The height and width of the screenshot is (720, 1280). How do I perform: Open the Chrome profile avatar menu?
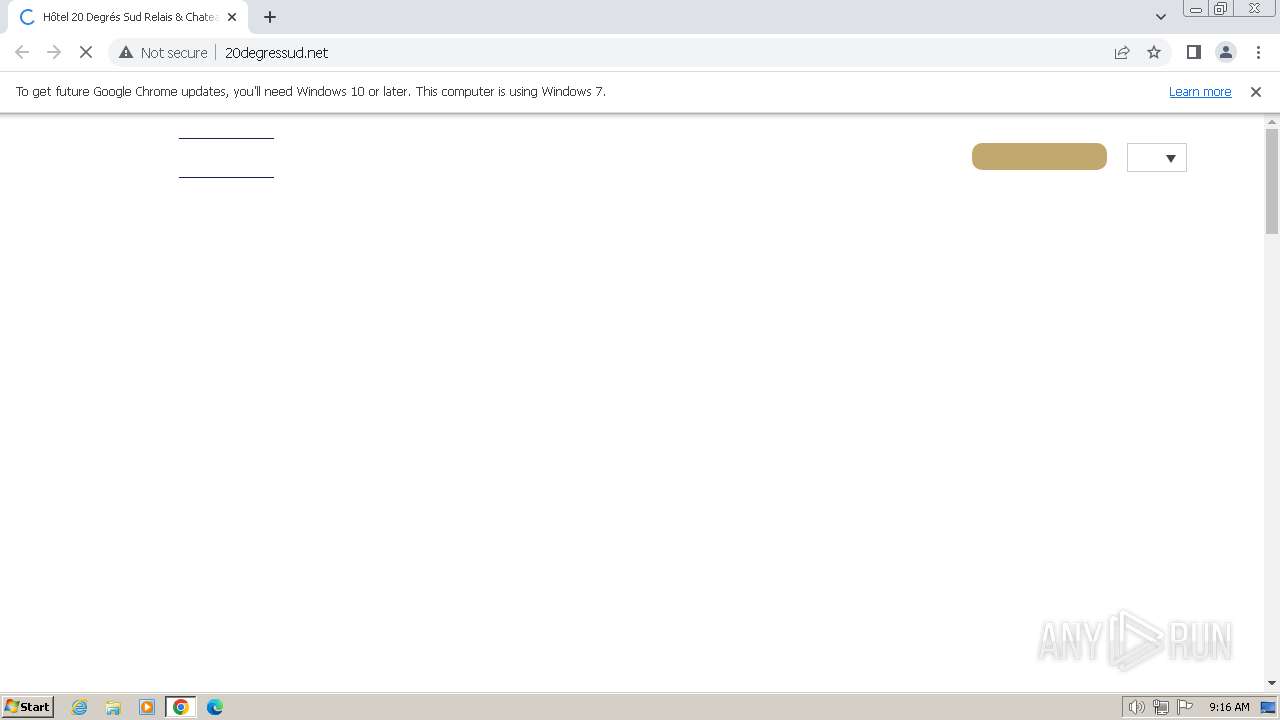1225,52
